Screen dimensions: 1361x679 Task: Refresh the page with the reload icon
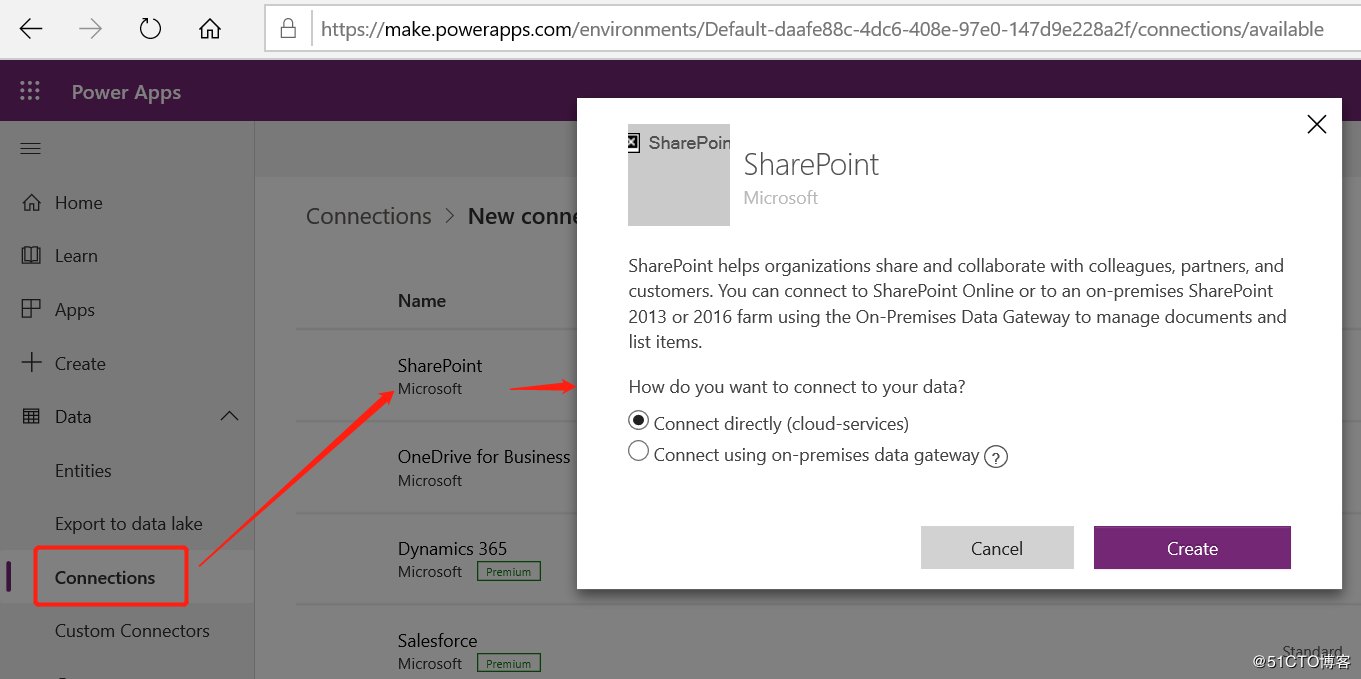[x=150, y=29]
